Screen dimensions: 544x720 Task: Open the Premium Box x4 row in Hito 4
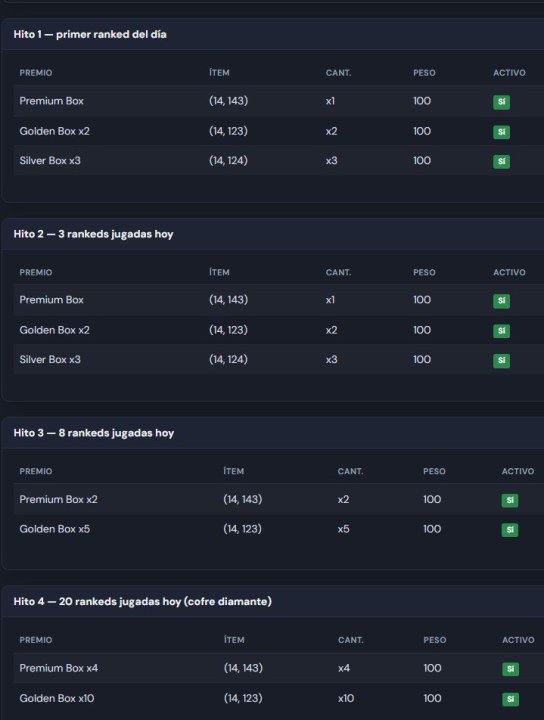[279, 668]
